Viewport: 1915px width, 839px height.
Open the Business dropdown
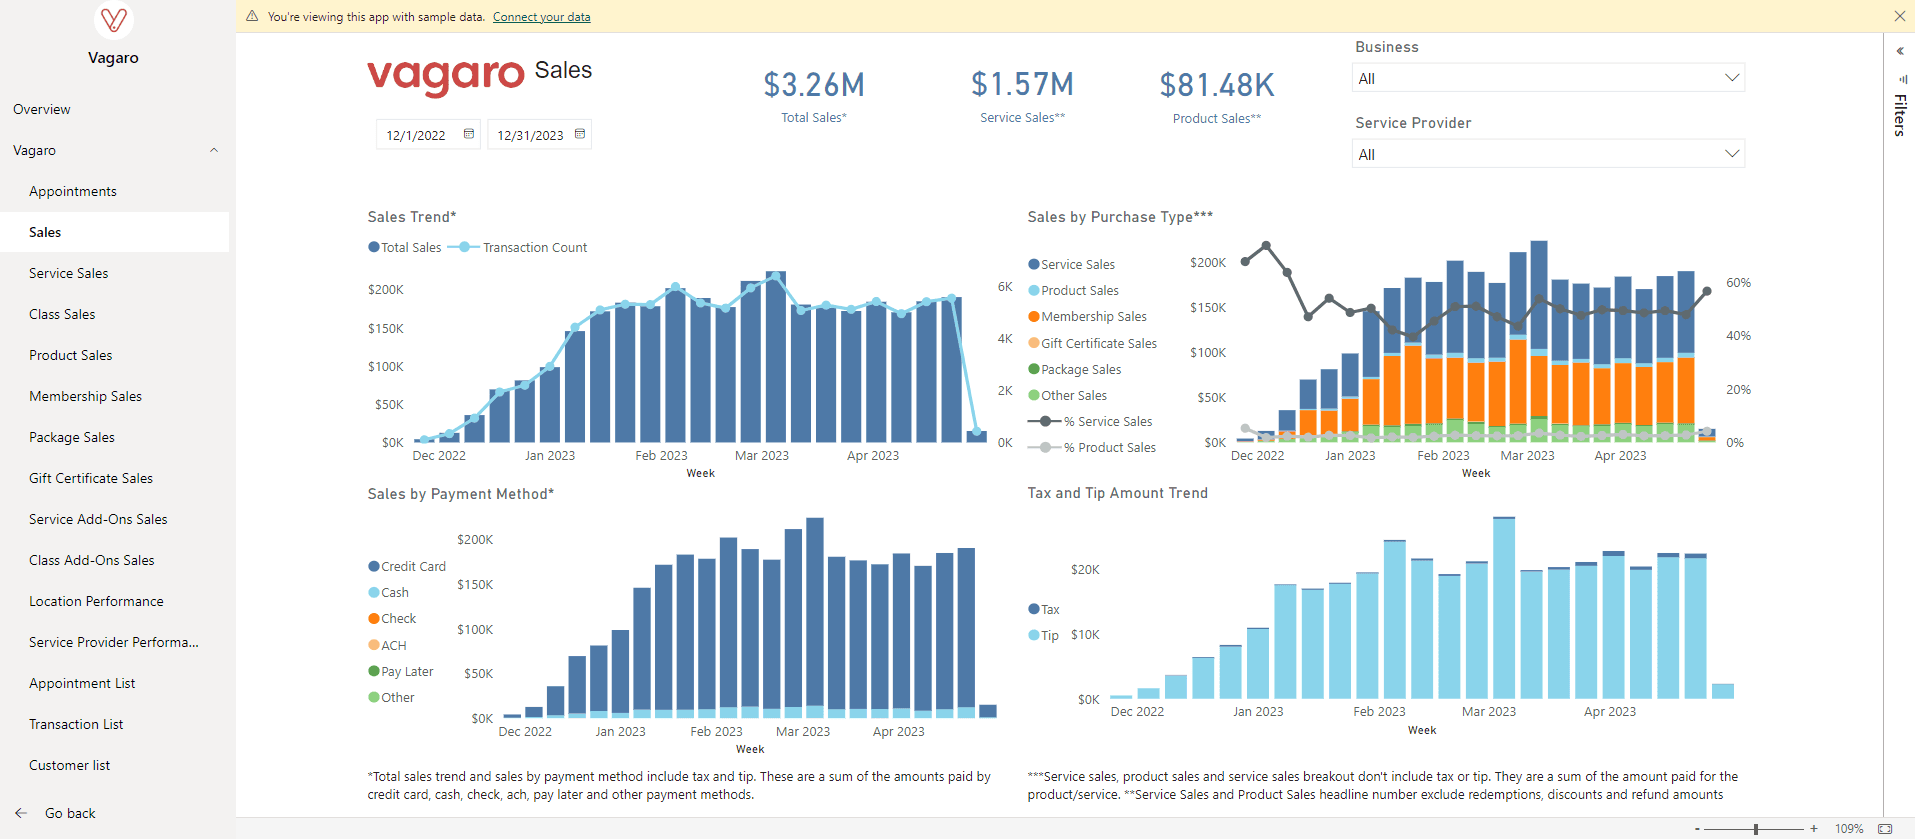[x=1547, y=78]
